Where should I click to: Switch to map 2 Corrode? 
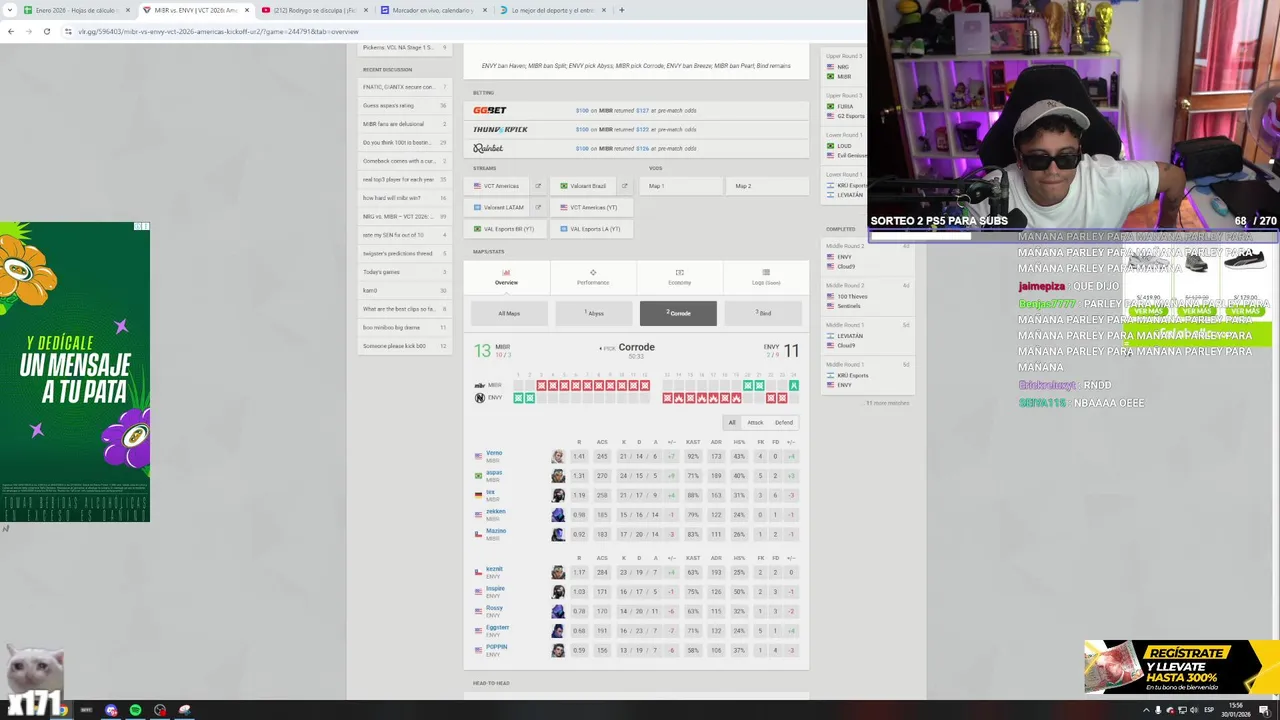click(x=678, y=313)
